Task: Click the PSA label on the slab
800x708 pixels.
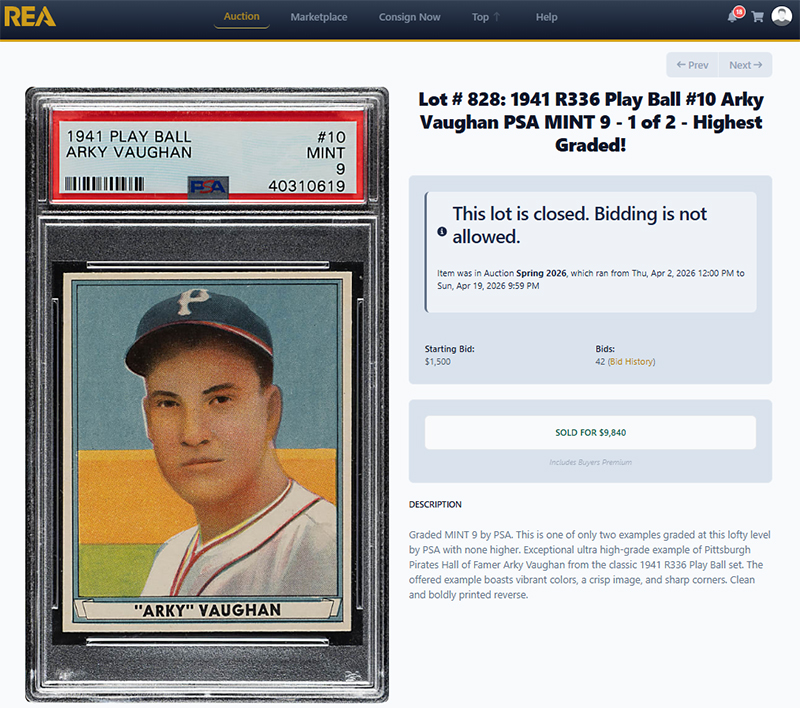Action: (208, 157)
